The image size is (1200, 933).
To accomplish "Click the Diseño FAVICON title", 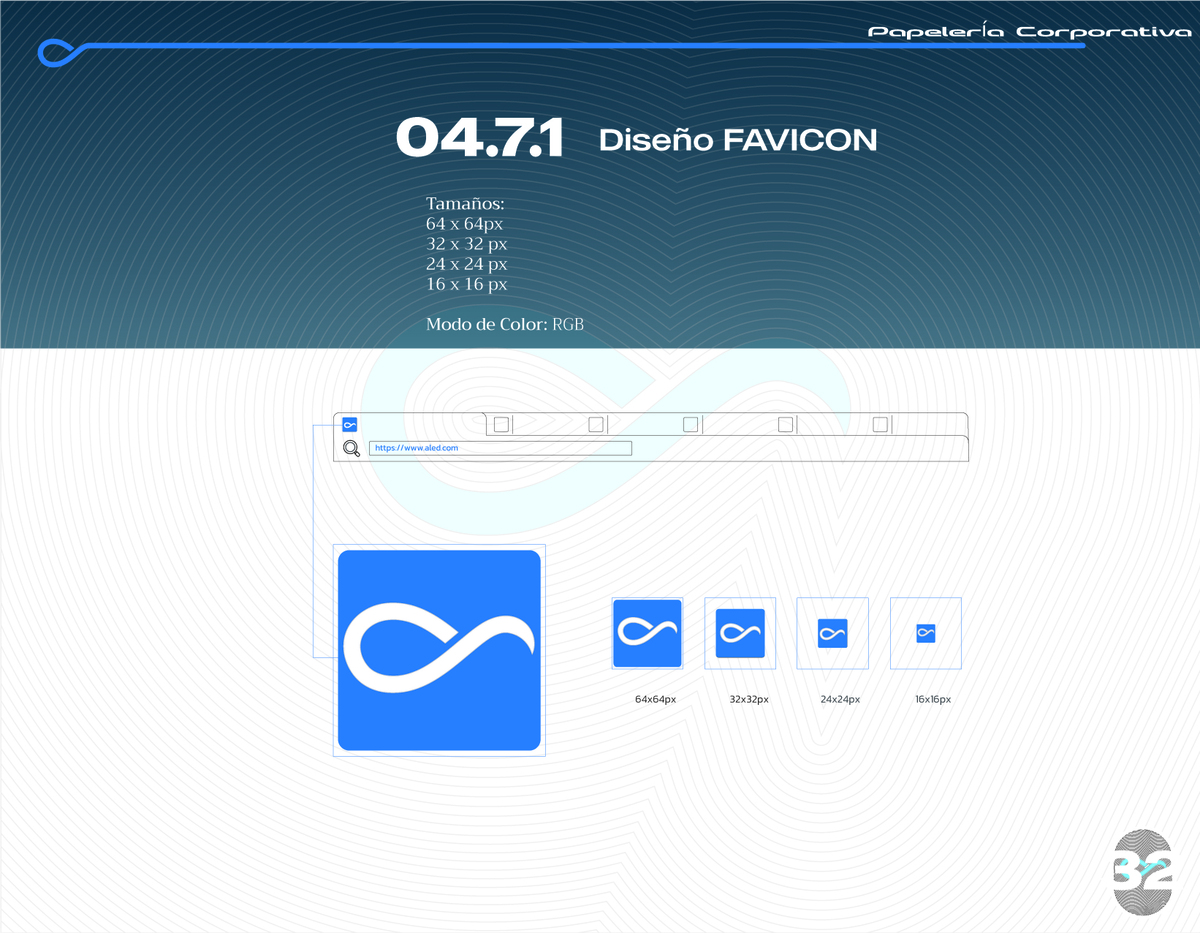I will (x=737, y=140).
